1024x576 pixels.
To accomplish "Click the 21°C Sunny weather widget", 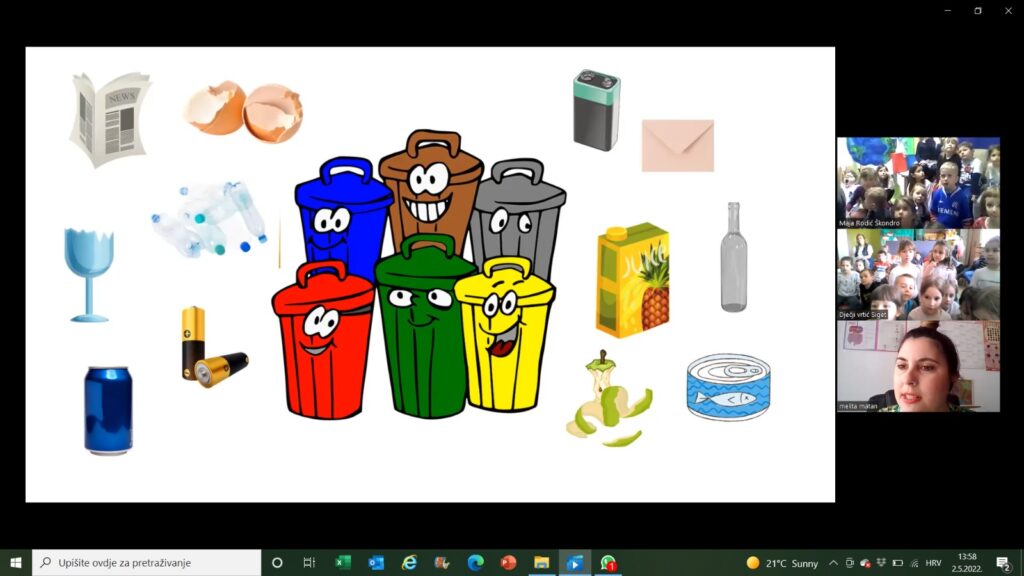I will tap(782, 563).
